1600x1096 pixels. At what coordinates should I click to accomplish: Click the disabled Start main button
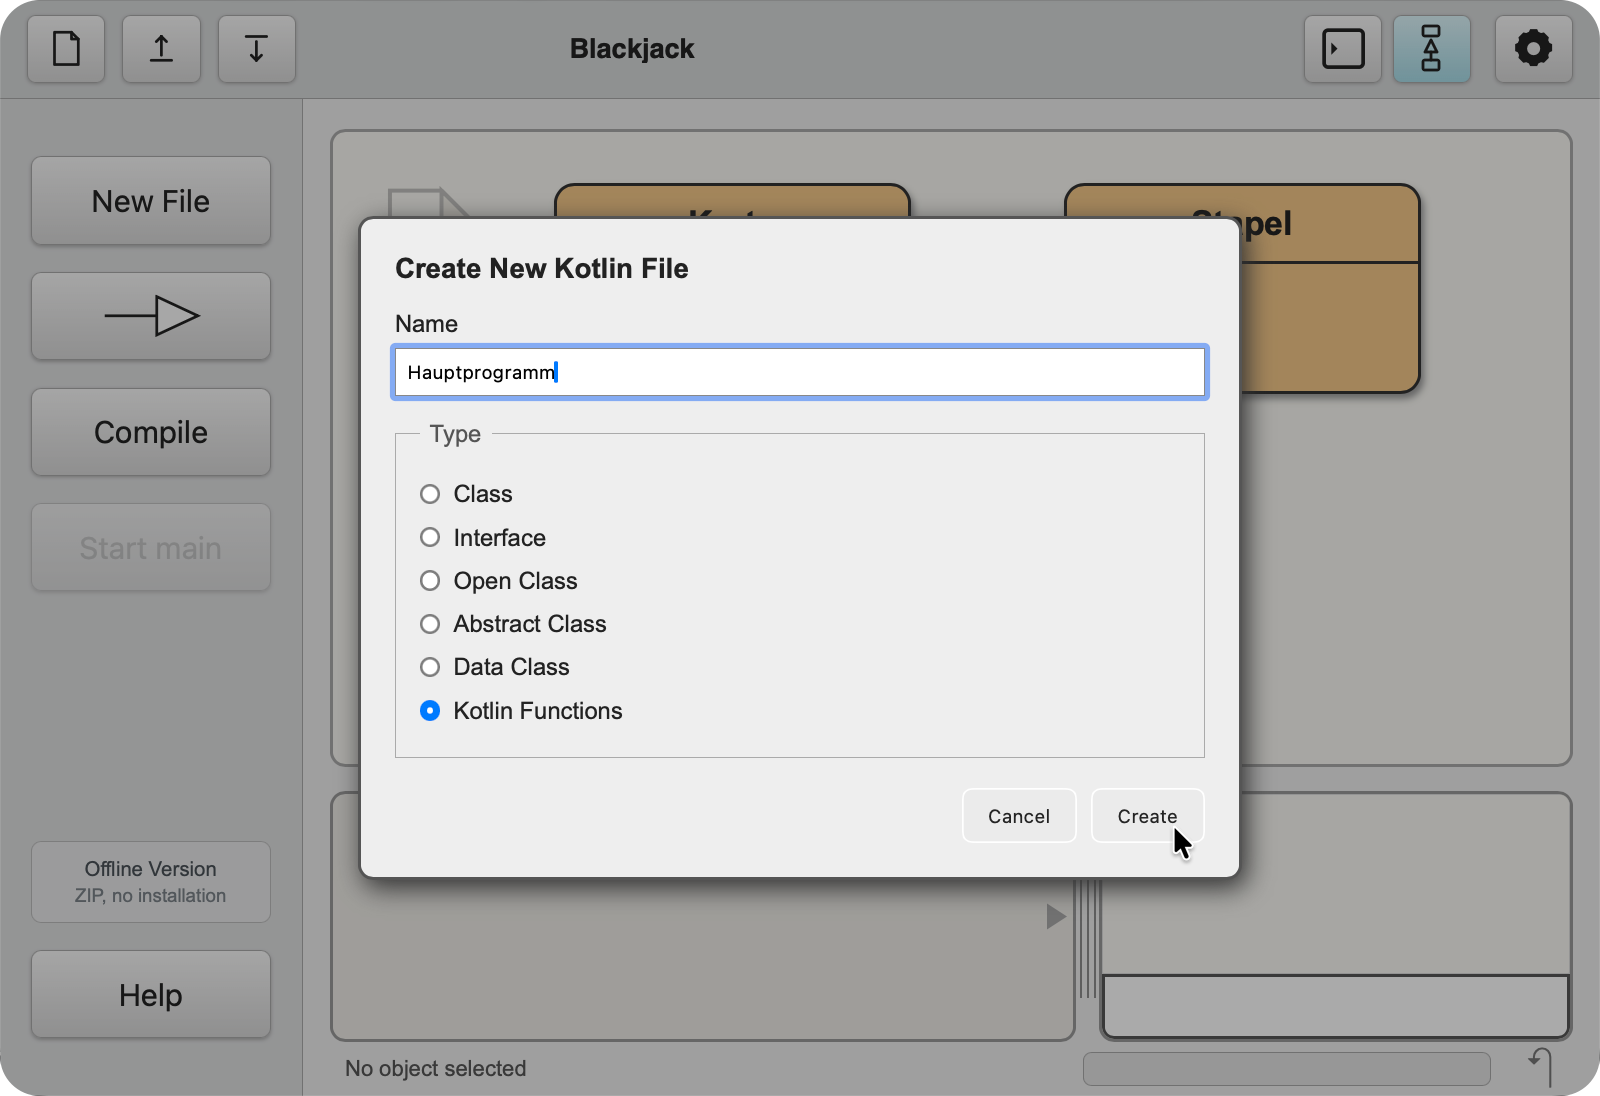[x=151, y=548]
